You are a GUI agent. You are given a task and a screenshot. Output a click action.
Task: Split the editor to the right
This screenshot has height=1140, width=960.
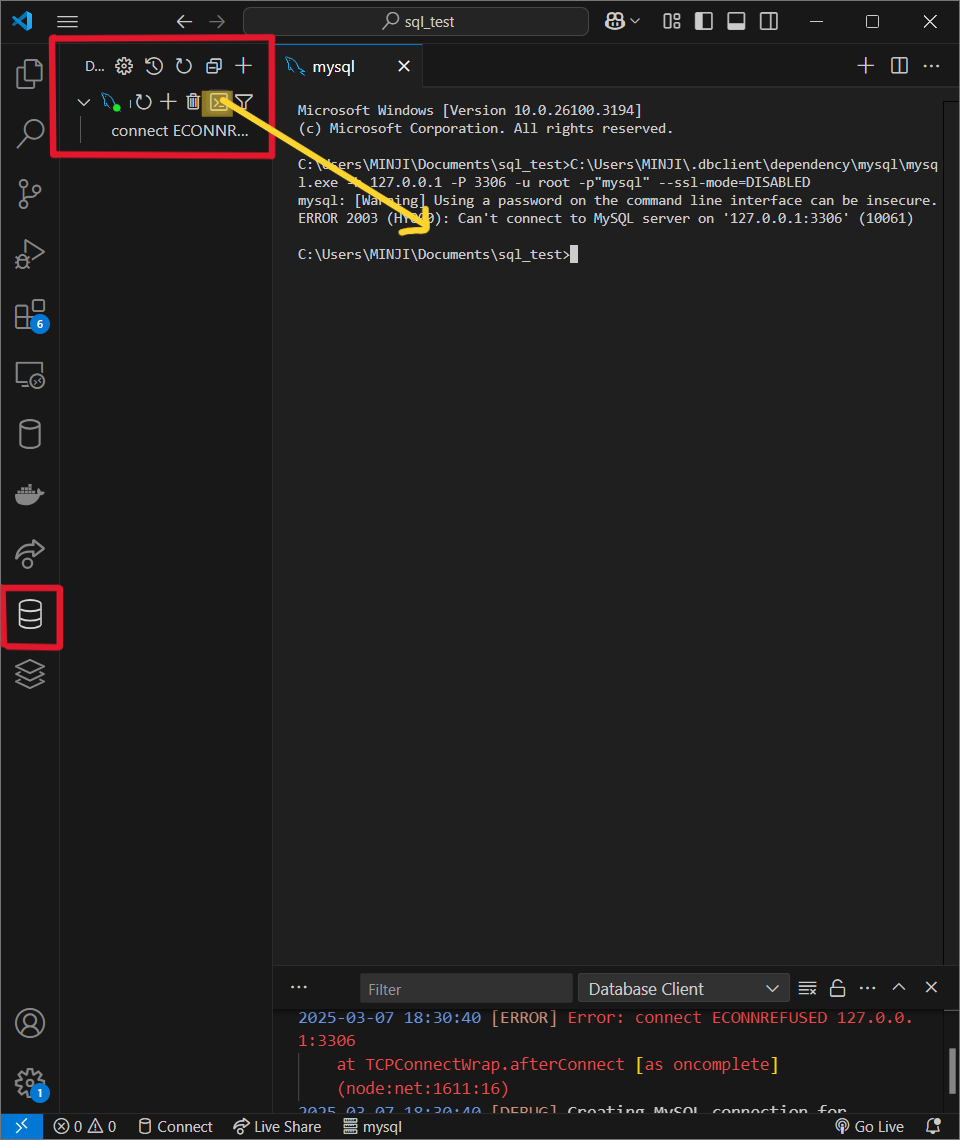point(900,66)
